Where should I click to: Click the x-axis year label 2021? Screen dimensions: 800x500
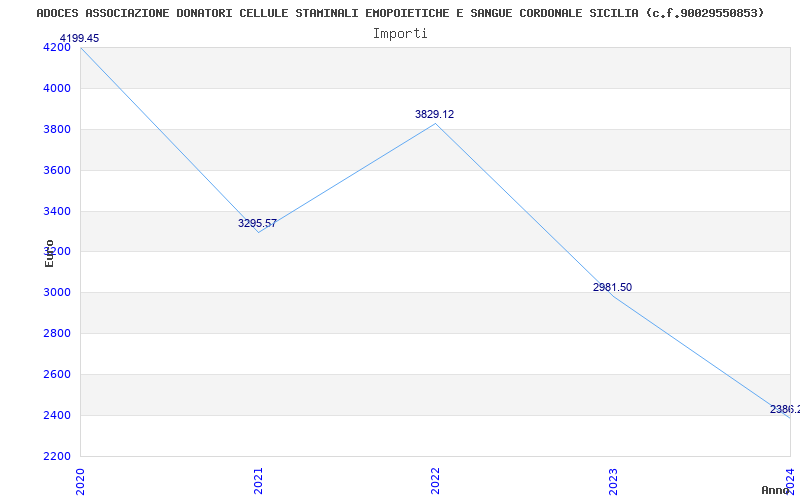(x=258, y=481)
